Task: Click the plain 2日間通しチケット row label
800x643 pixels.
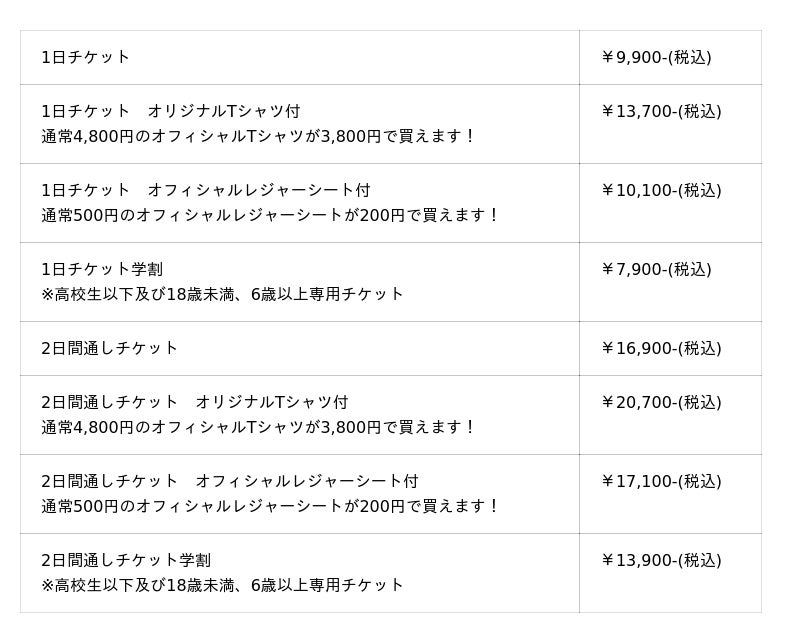Action: (110, 348)
